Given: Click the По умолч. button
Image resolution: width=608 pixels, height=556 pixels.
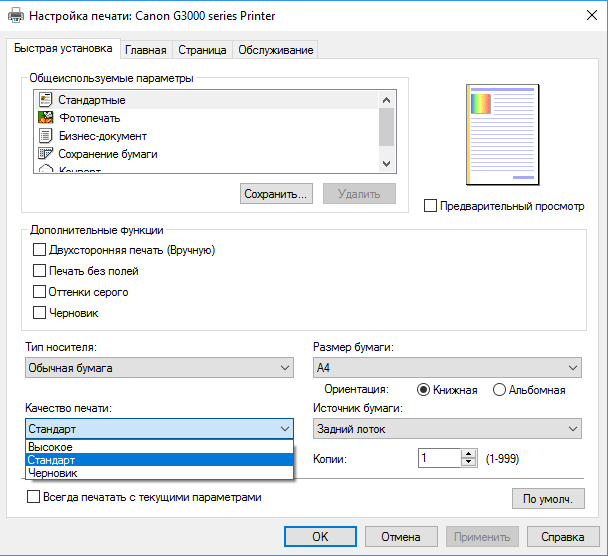Looking at the screenshot, I should click(548, 499).
